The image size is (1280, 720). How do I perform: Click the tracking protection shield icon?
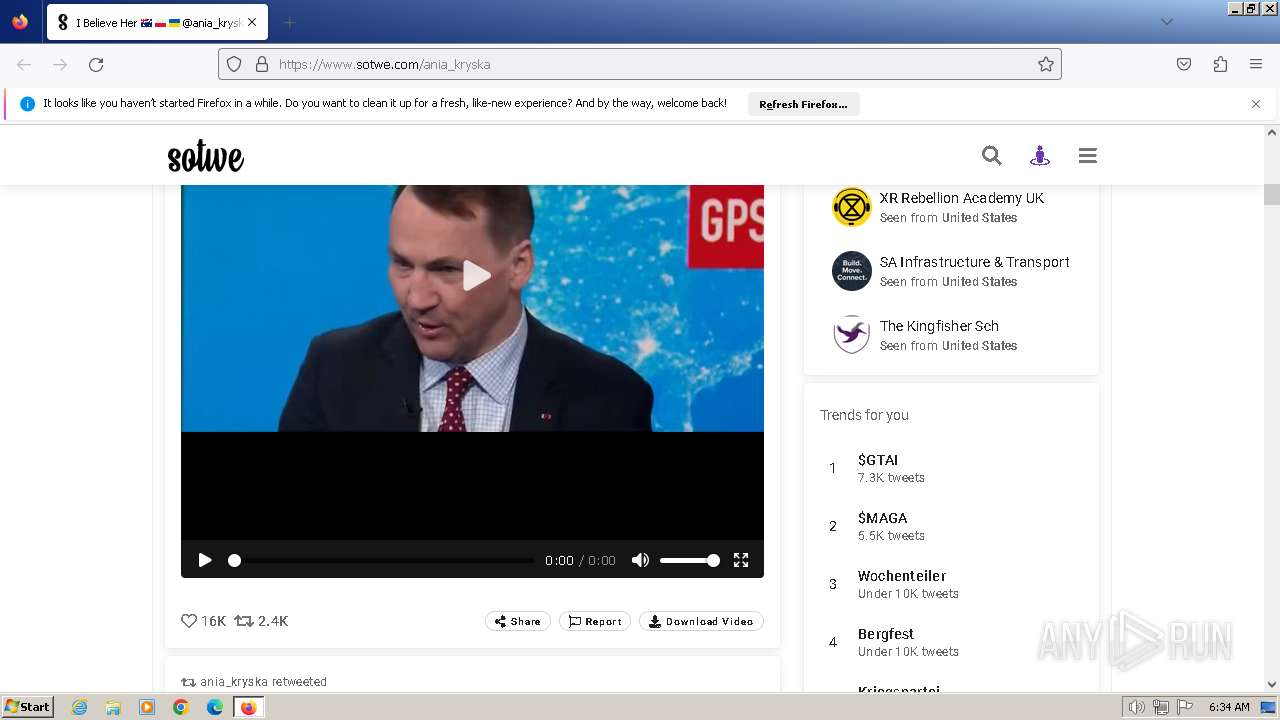click(234, 64)
